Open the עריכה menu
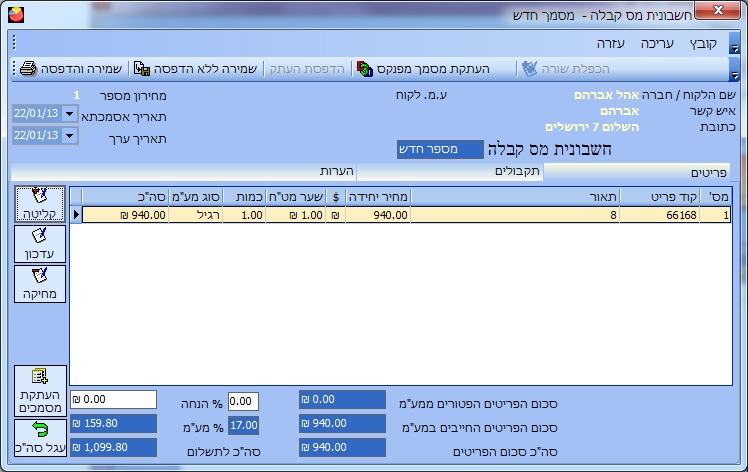 pyautogui.click(x=657, y=44)
